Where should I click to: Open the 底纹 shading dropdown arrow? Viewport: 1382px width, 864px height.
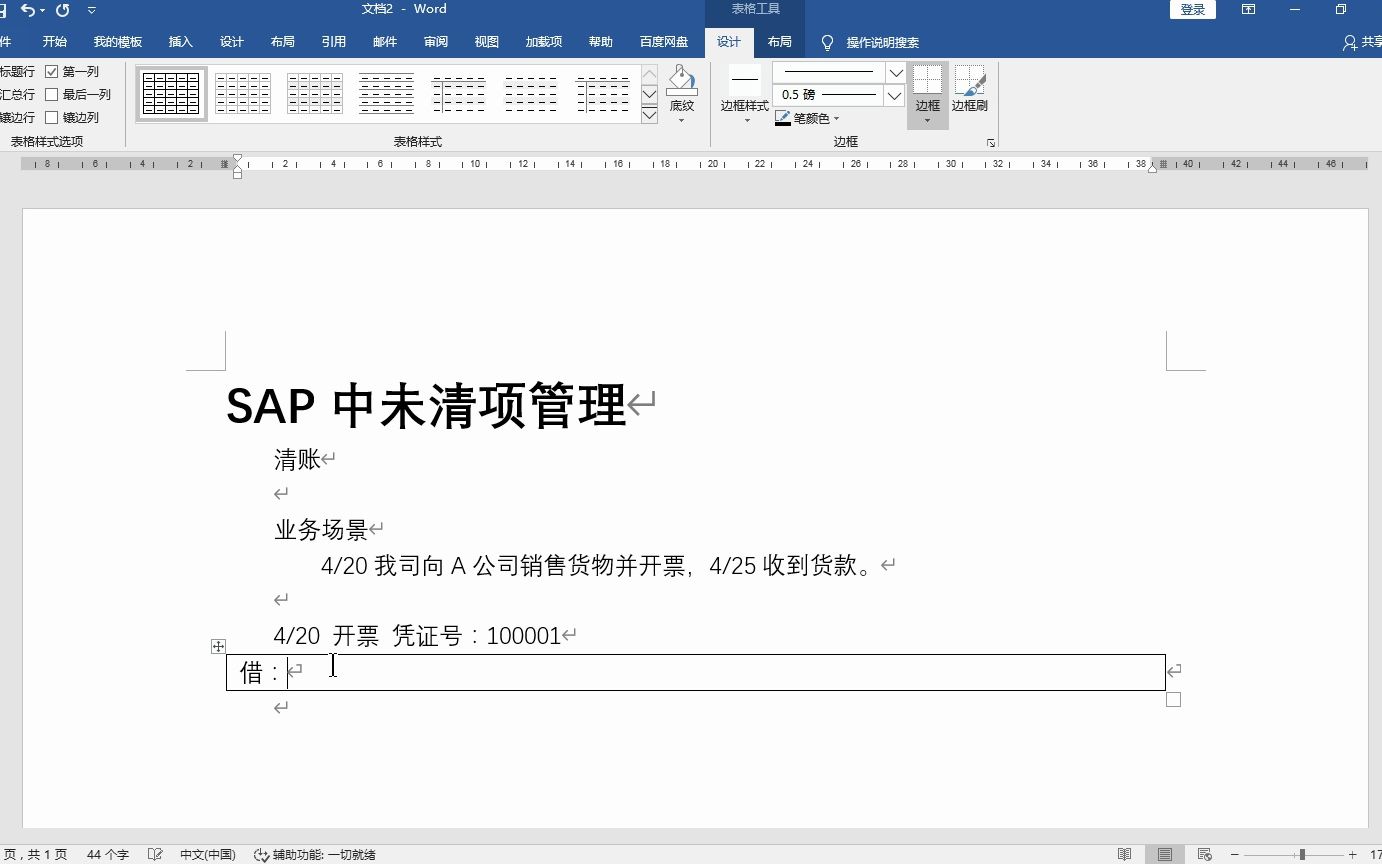coord(682,121)
